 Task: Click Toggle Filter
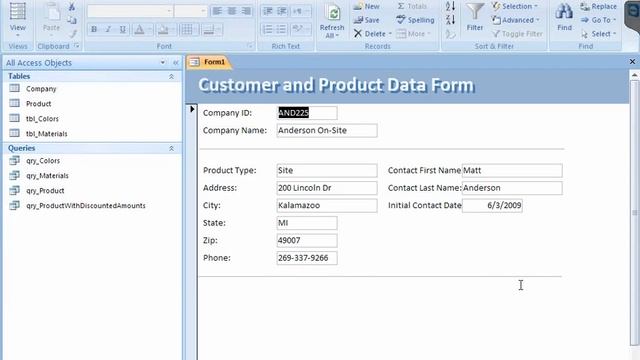pyautogui.click(x=517, y=33)
